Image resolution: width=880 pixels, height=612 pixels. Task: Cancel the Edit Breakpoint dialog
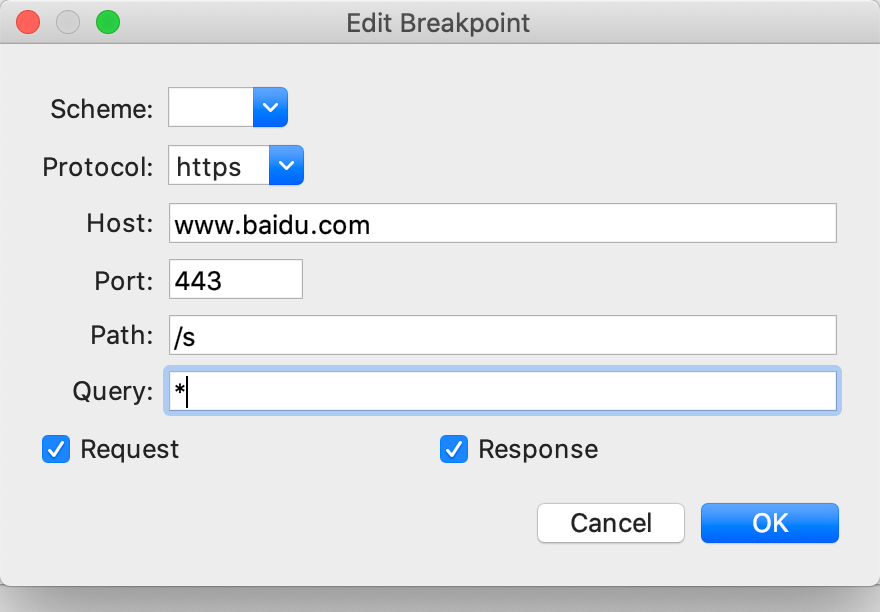pyautogui.click(x=611, y=523)
